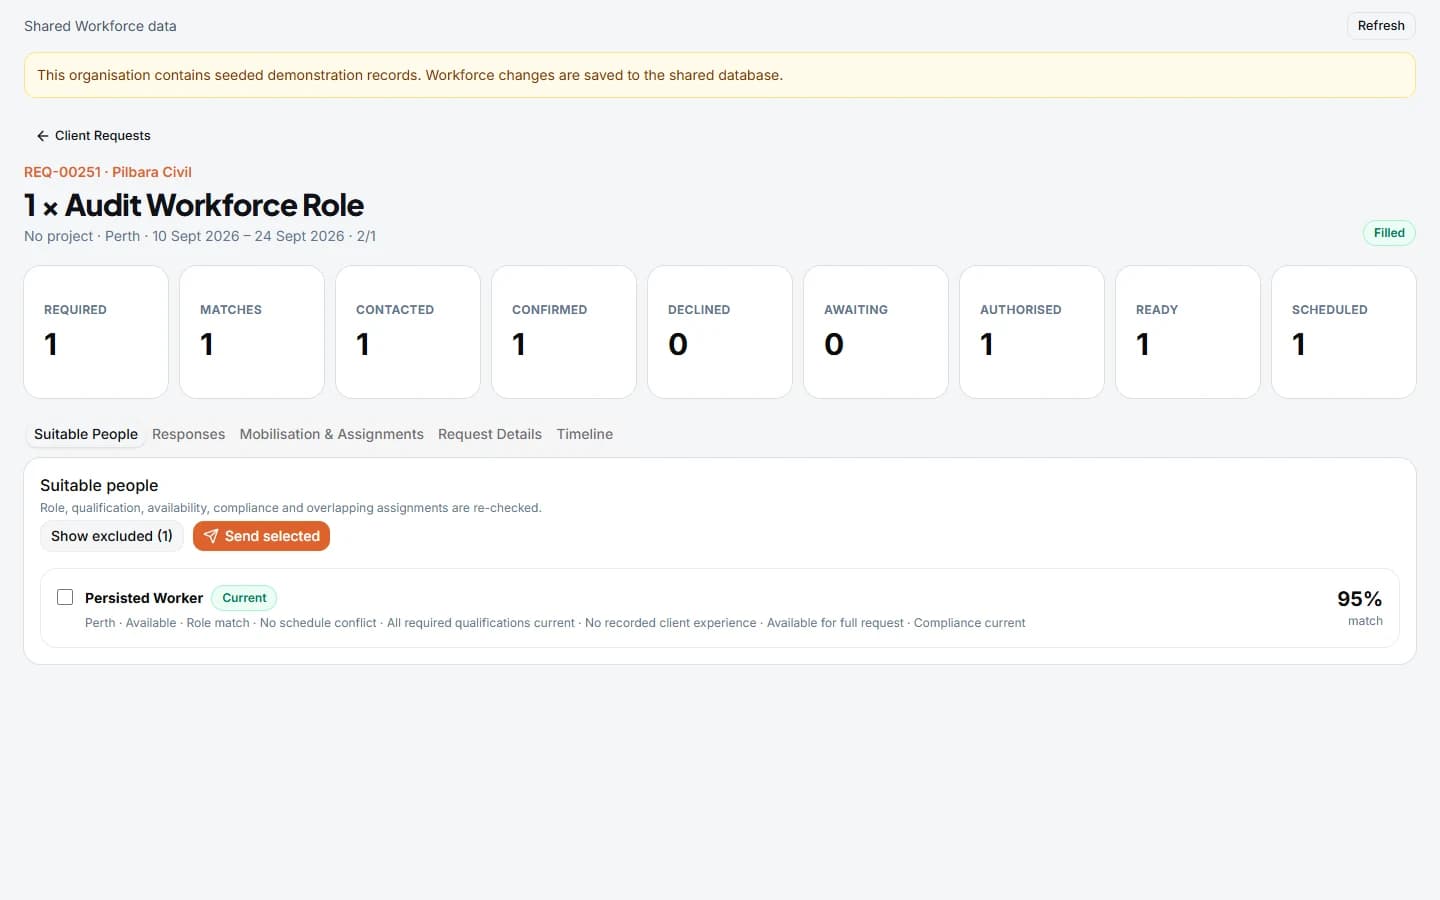Show excluded (1) people
Viewport: 1440px width, 900px height.
[112, 536]
